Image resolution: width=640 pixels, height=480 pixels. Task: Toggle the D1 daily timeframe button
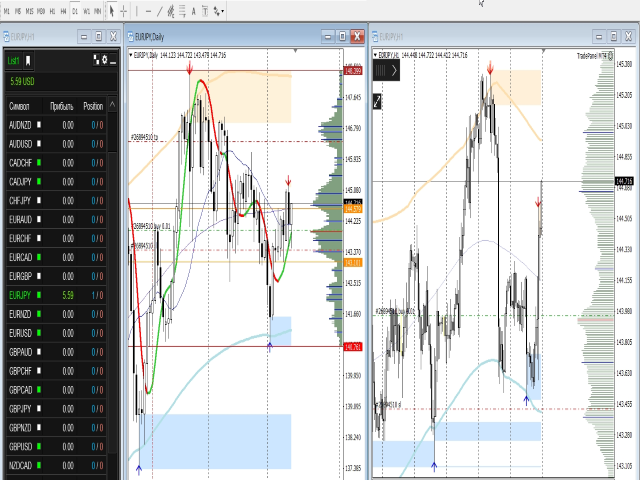[x=75, y=11]
